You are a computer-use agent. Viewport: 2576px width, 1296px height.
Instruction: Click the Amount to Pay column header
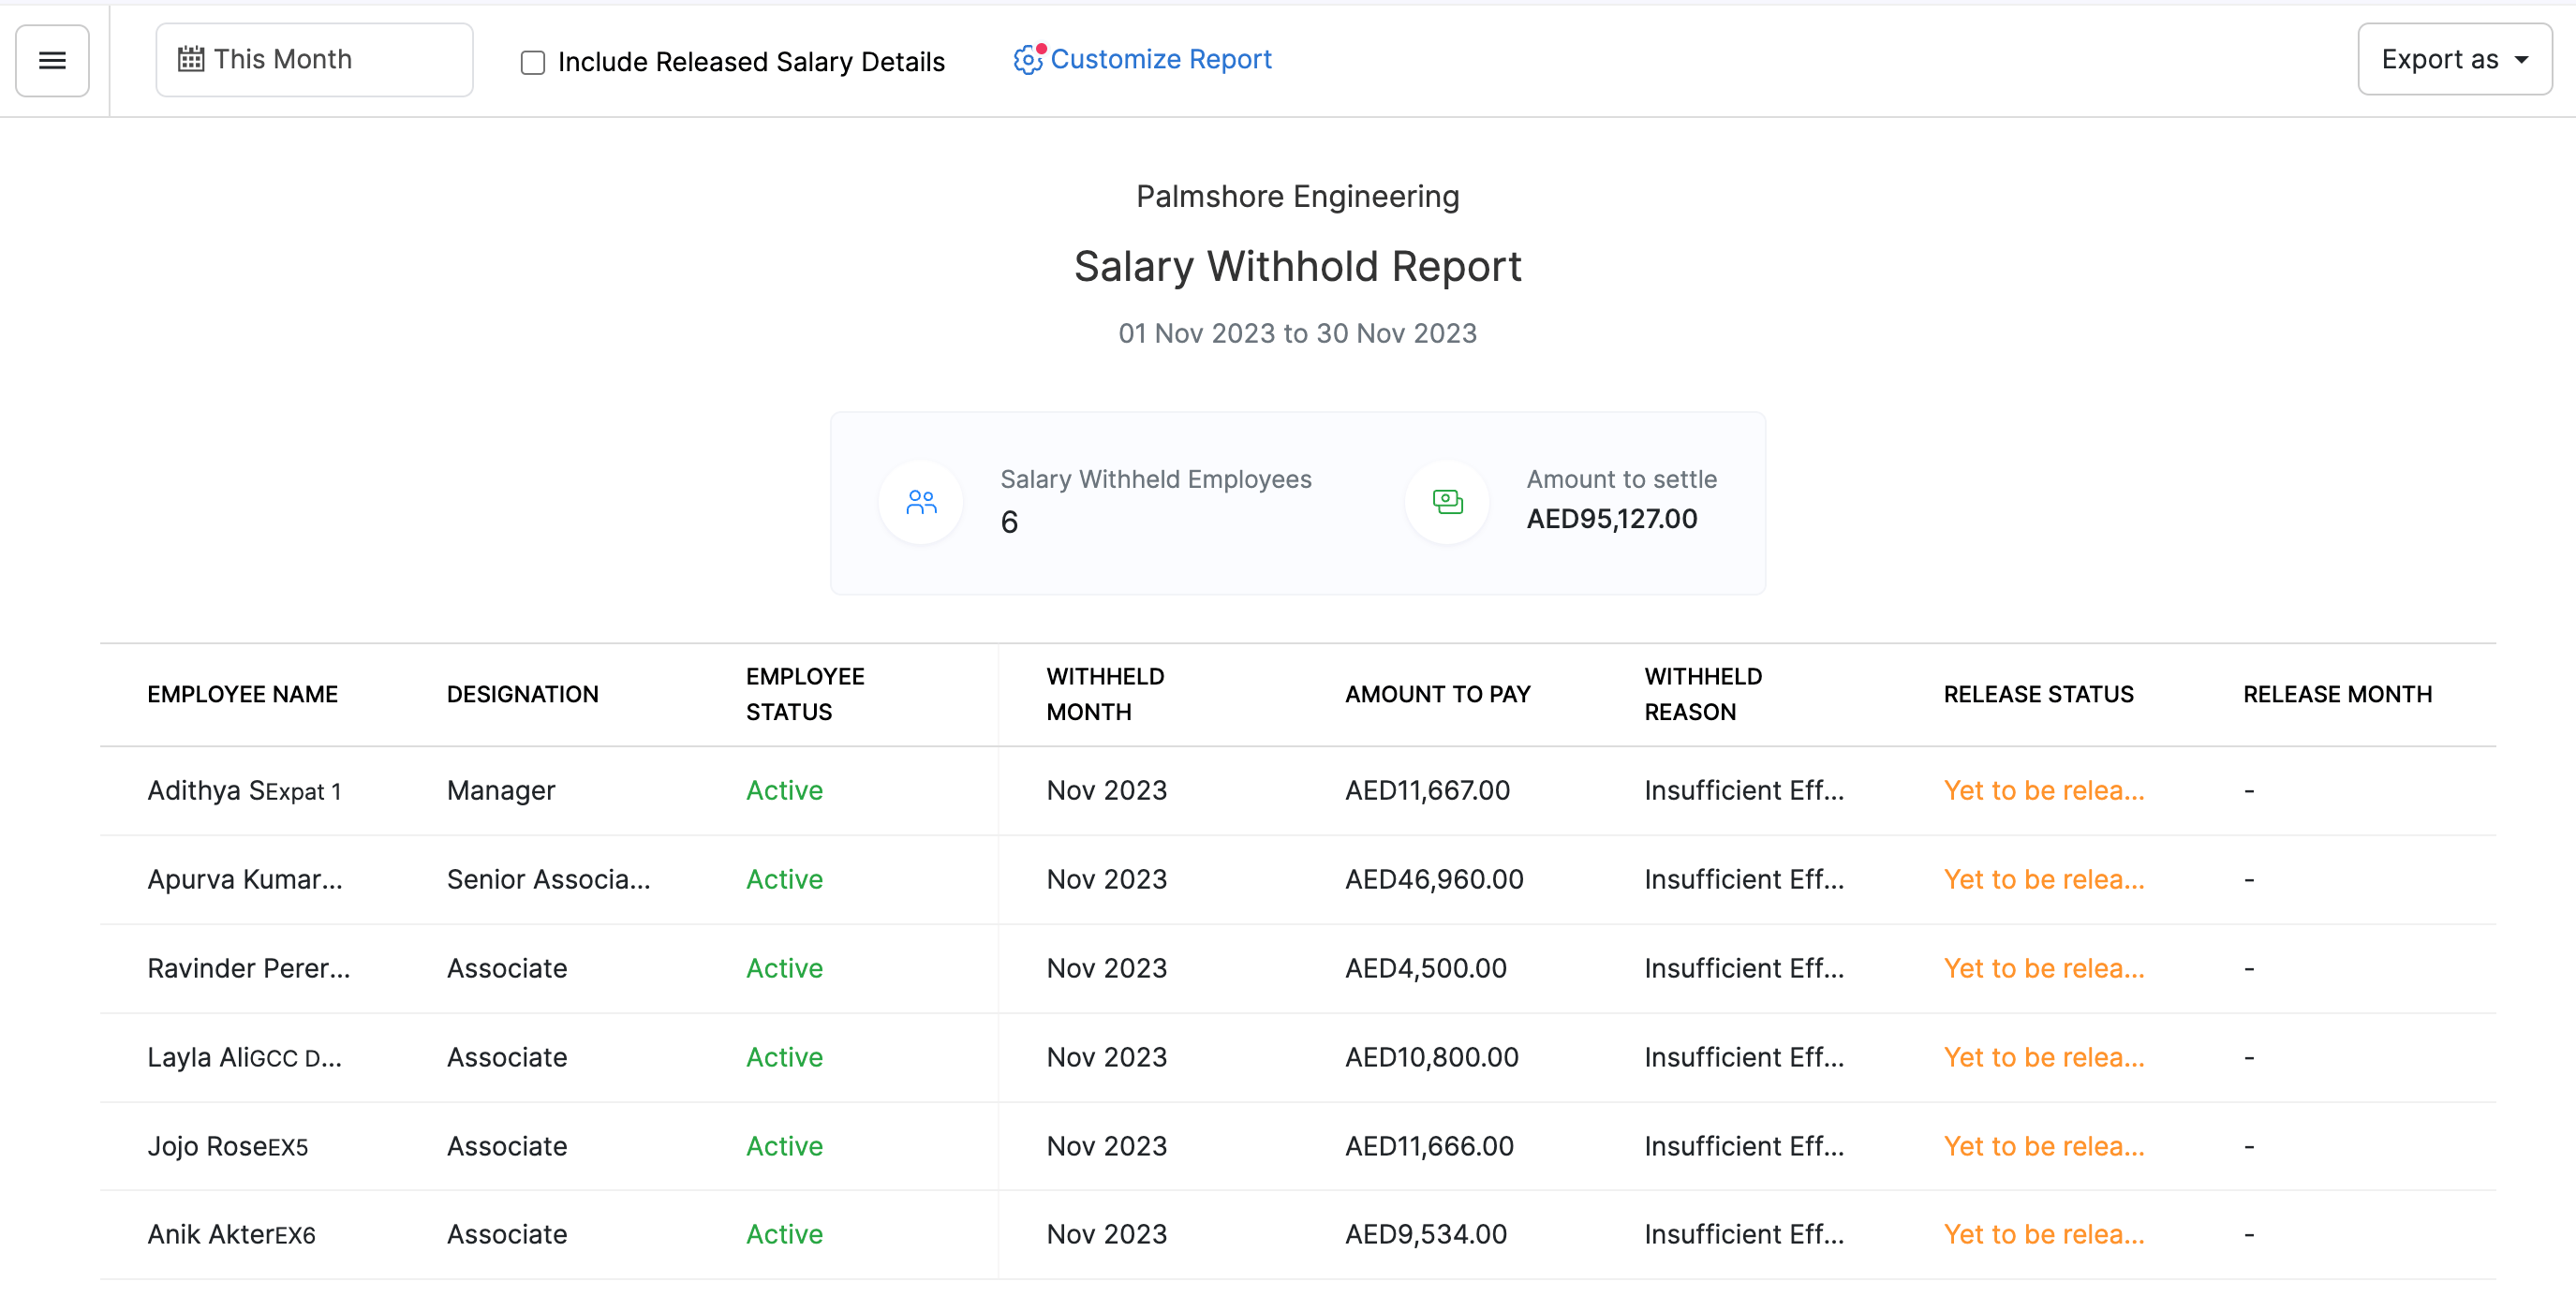tap(1436, 694)
